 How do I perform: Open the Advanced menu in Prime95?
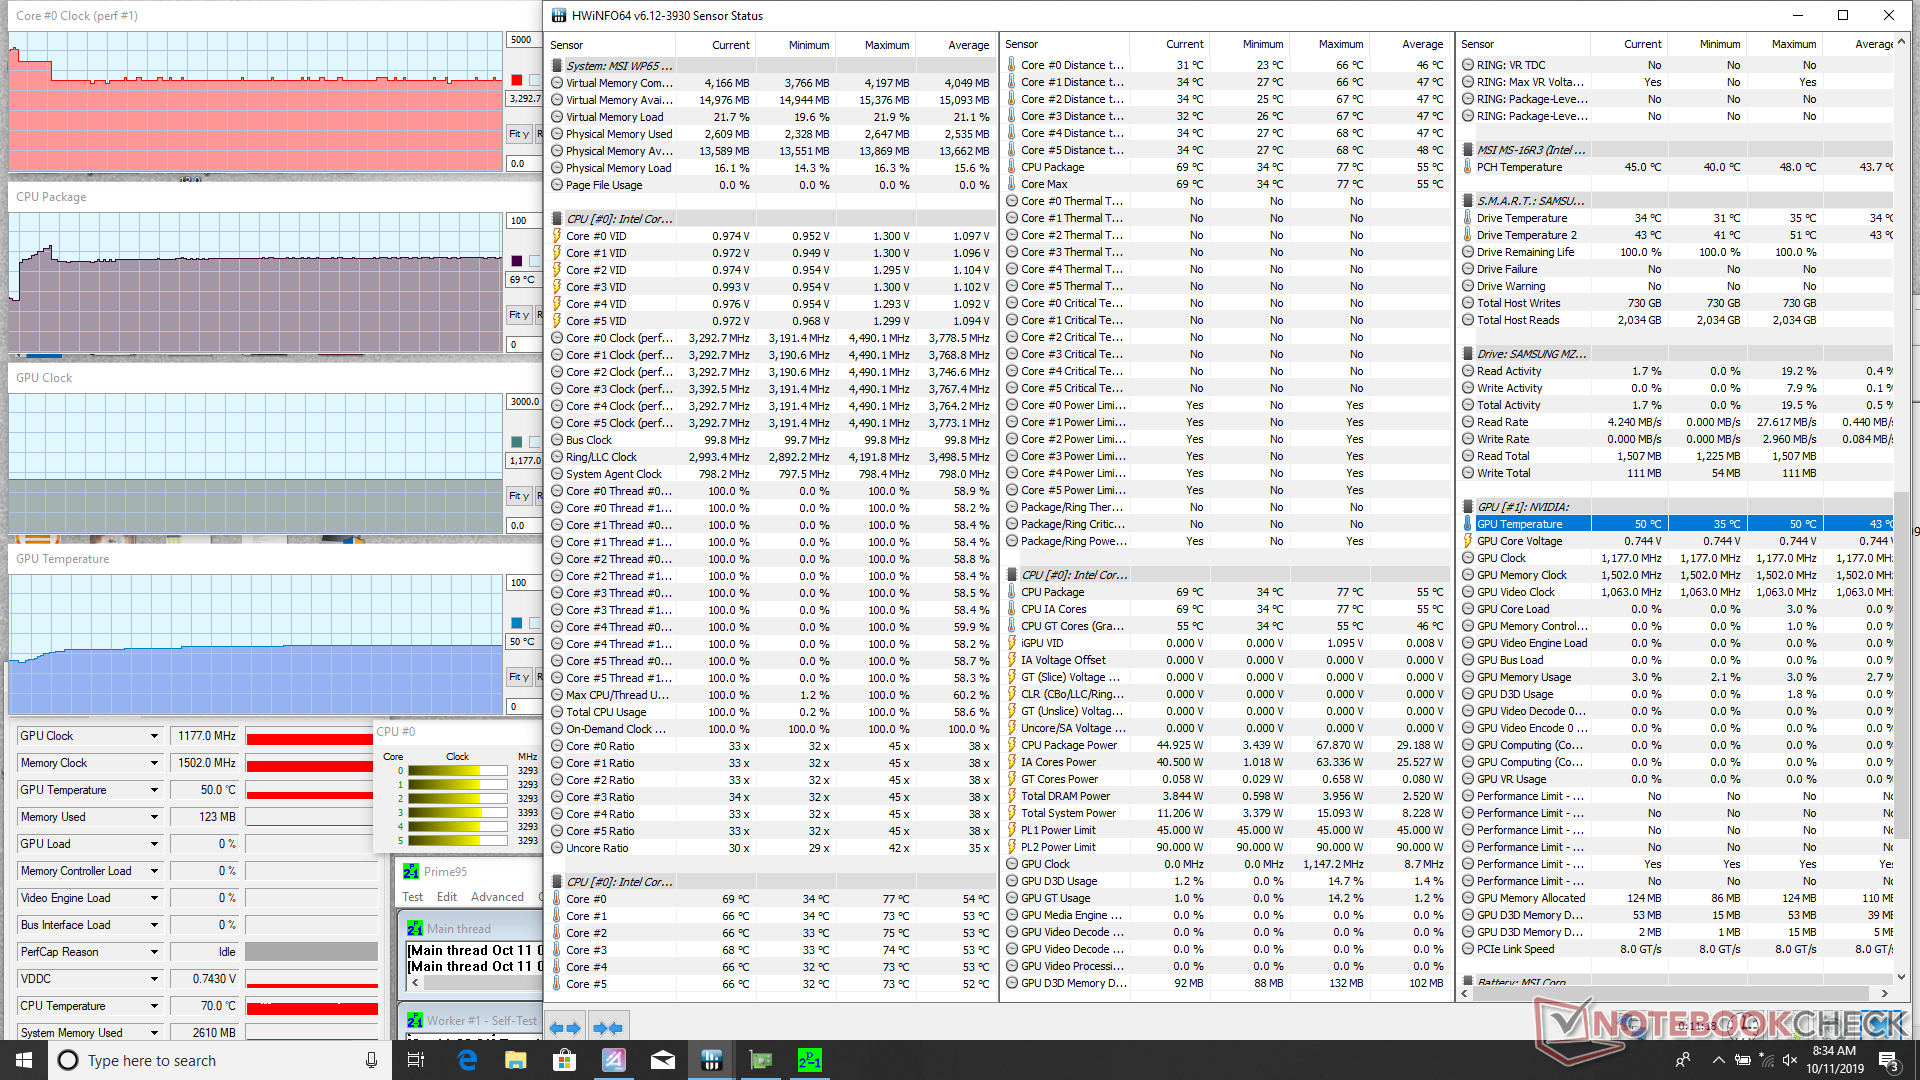coord(497,897)
